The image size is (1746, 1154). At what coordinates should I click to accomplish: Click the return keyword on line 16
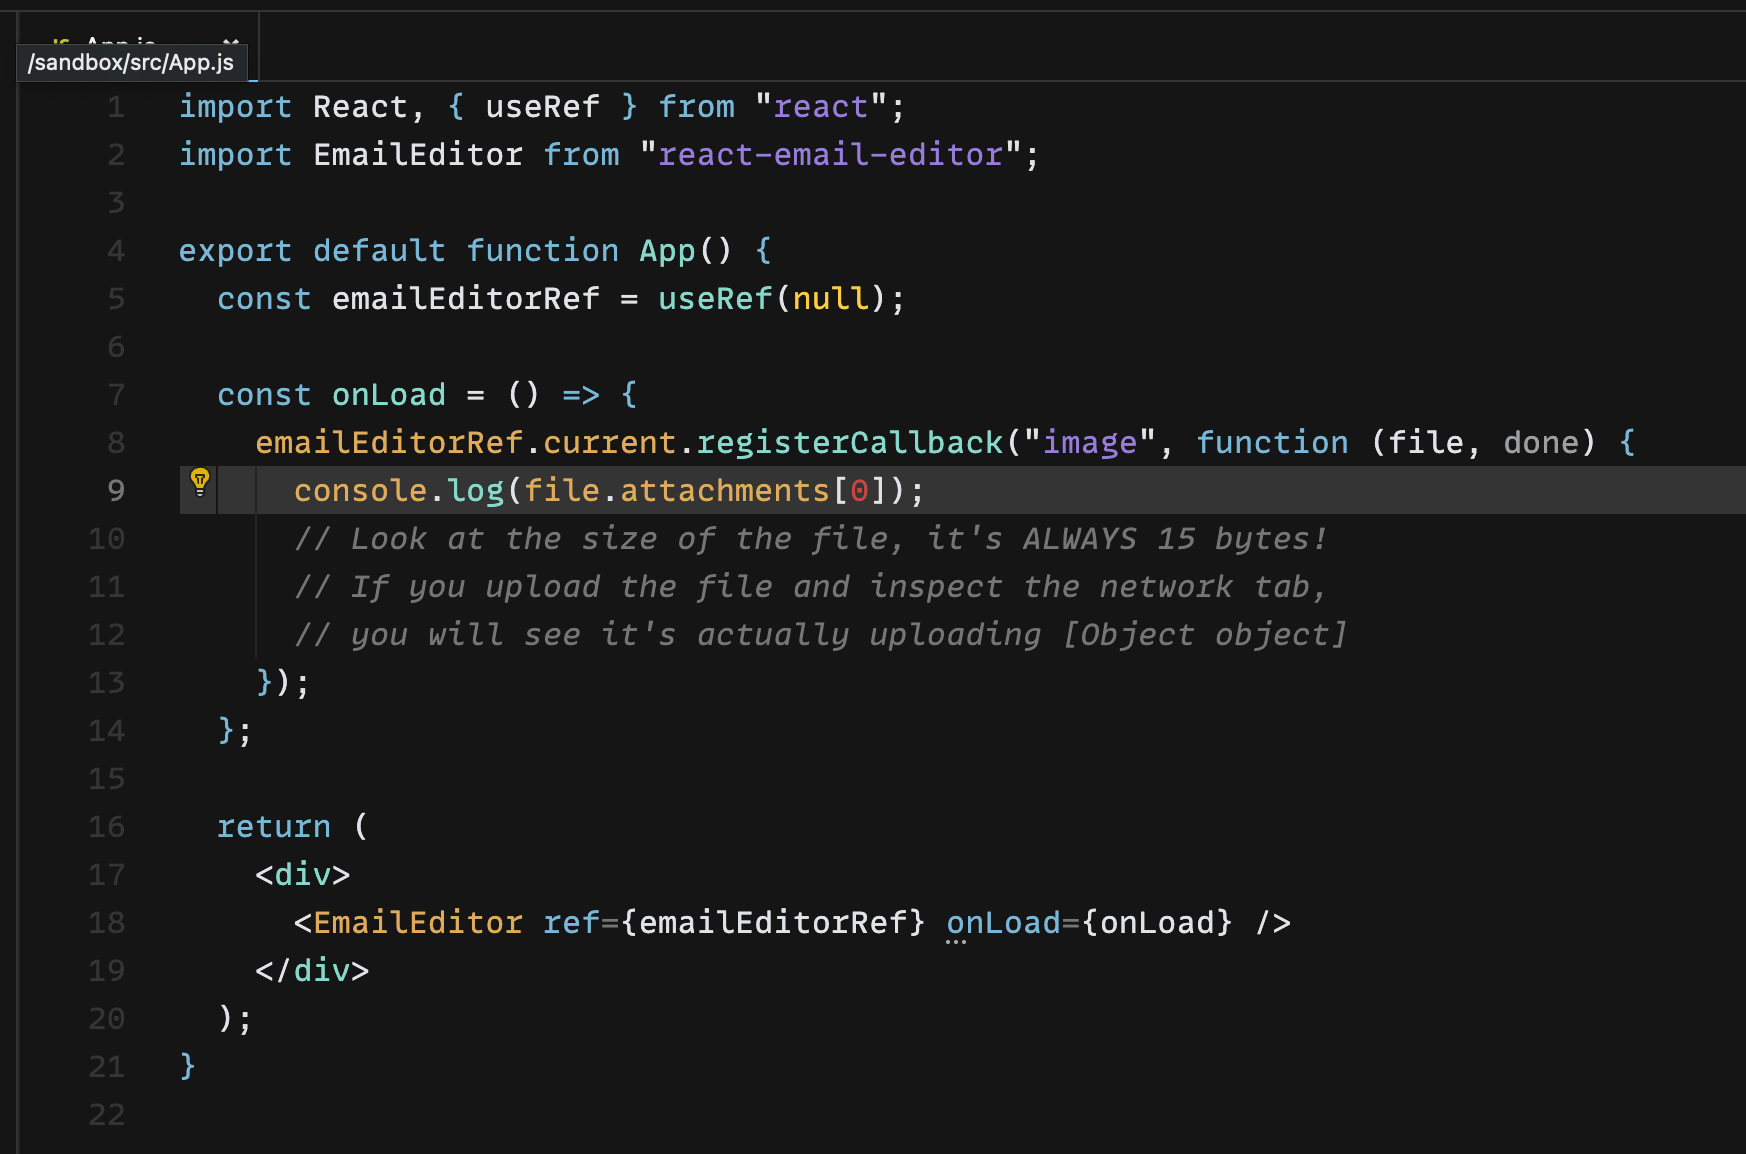274,827
